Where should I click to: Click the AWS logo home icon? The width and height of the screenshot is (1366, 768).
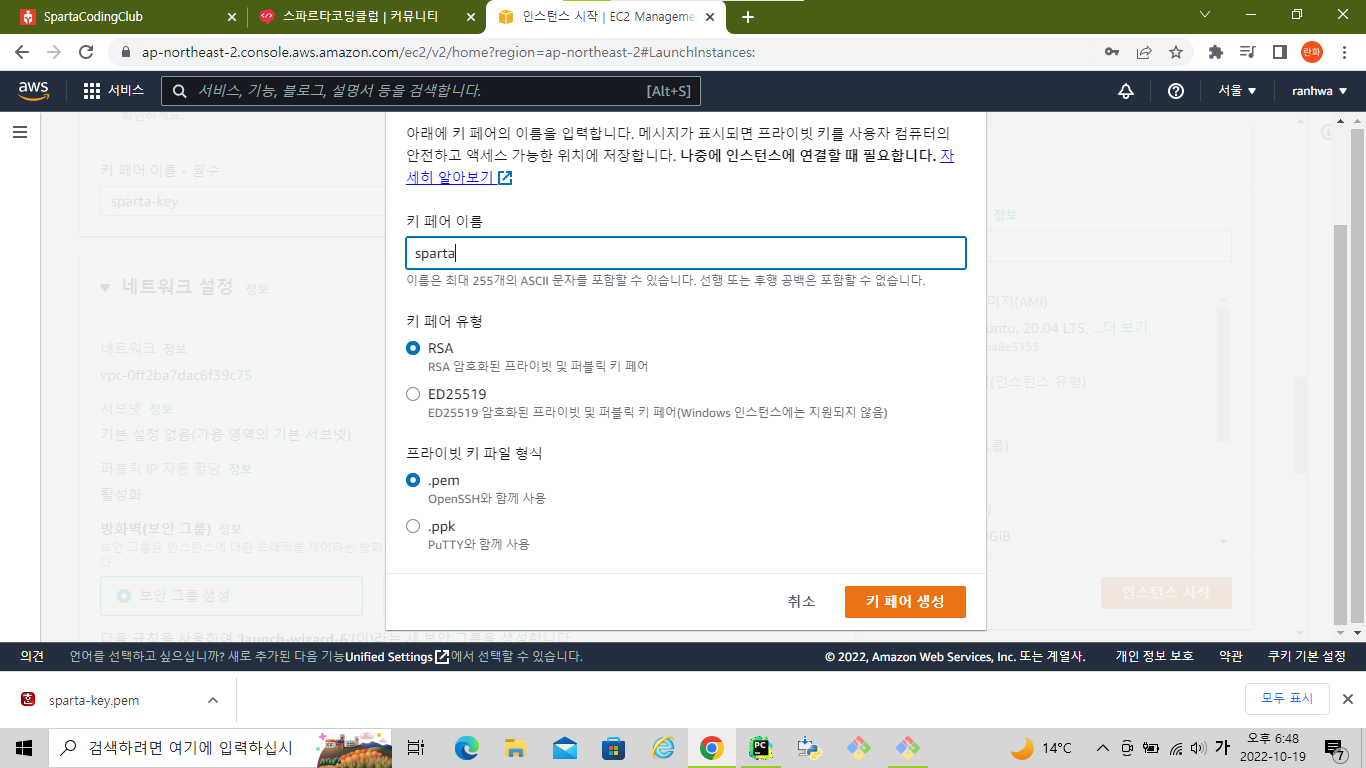(33, 91)
